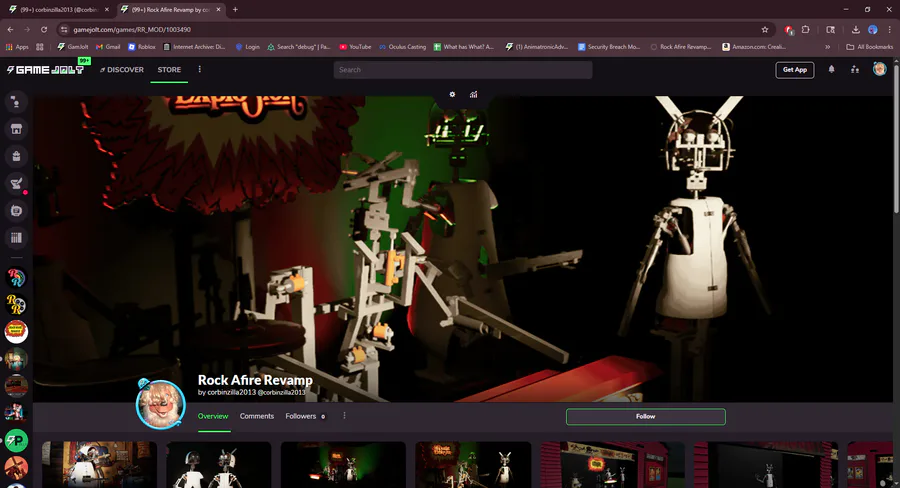Bookmark this page with the star icon

tap(765, 29)
